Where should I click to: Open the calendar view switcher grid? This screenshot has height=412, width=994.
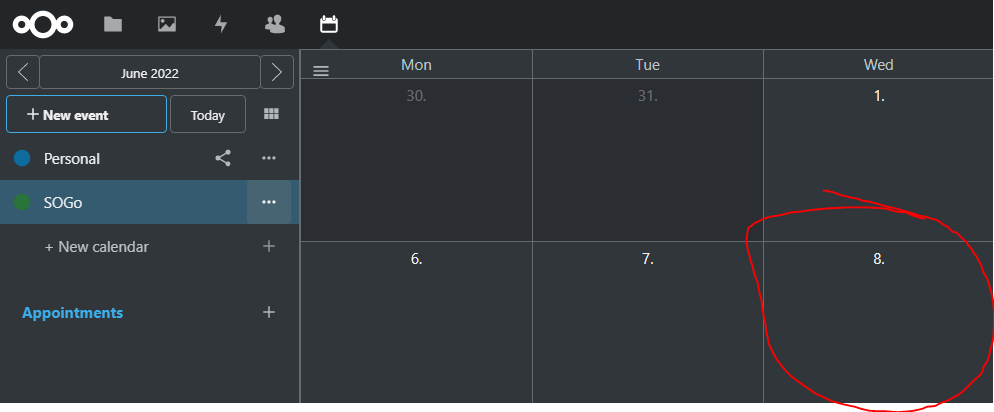(x=271, y=114)
